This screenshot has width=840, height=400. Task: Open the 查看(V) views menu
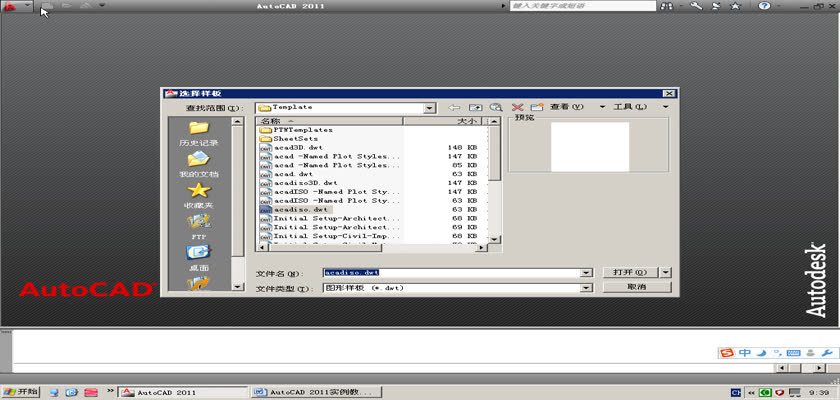click(566, 107)
